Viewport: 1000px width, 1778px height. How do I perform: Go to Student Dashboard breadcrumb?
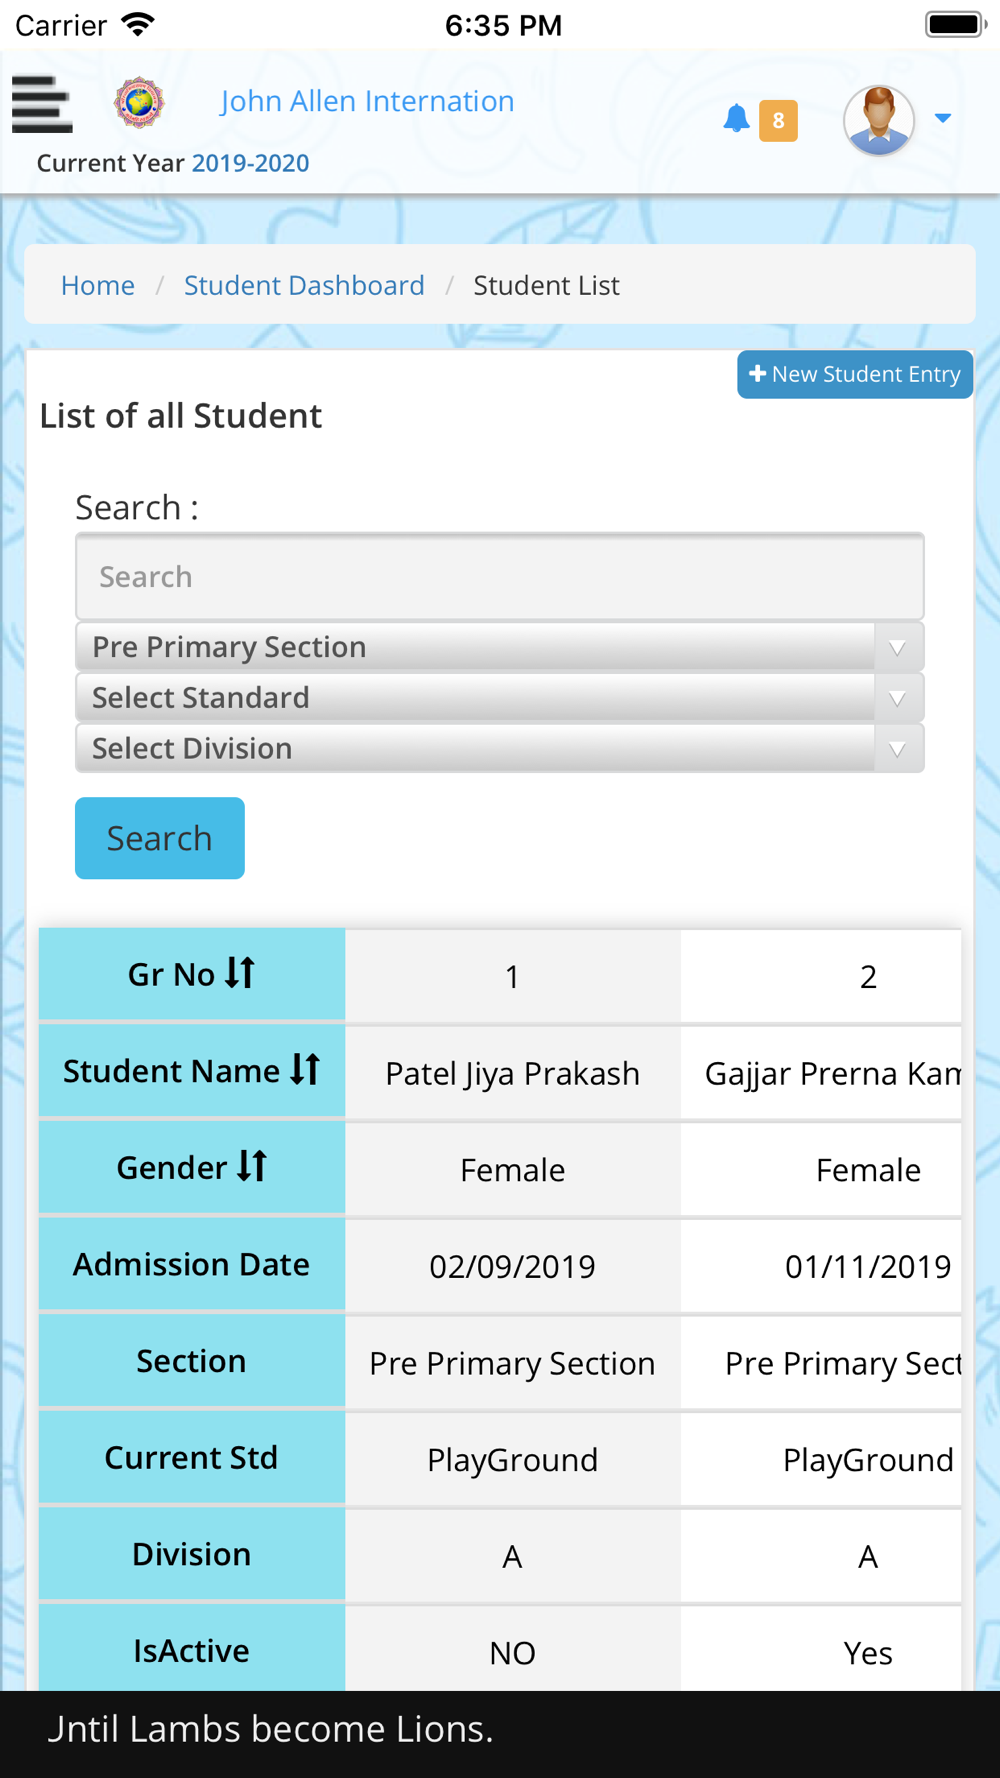[x=304, y=285]
